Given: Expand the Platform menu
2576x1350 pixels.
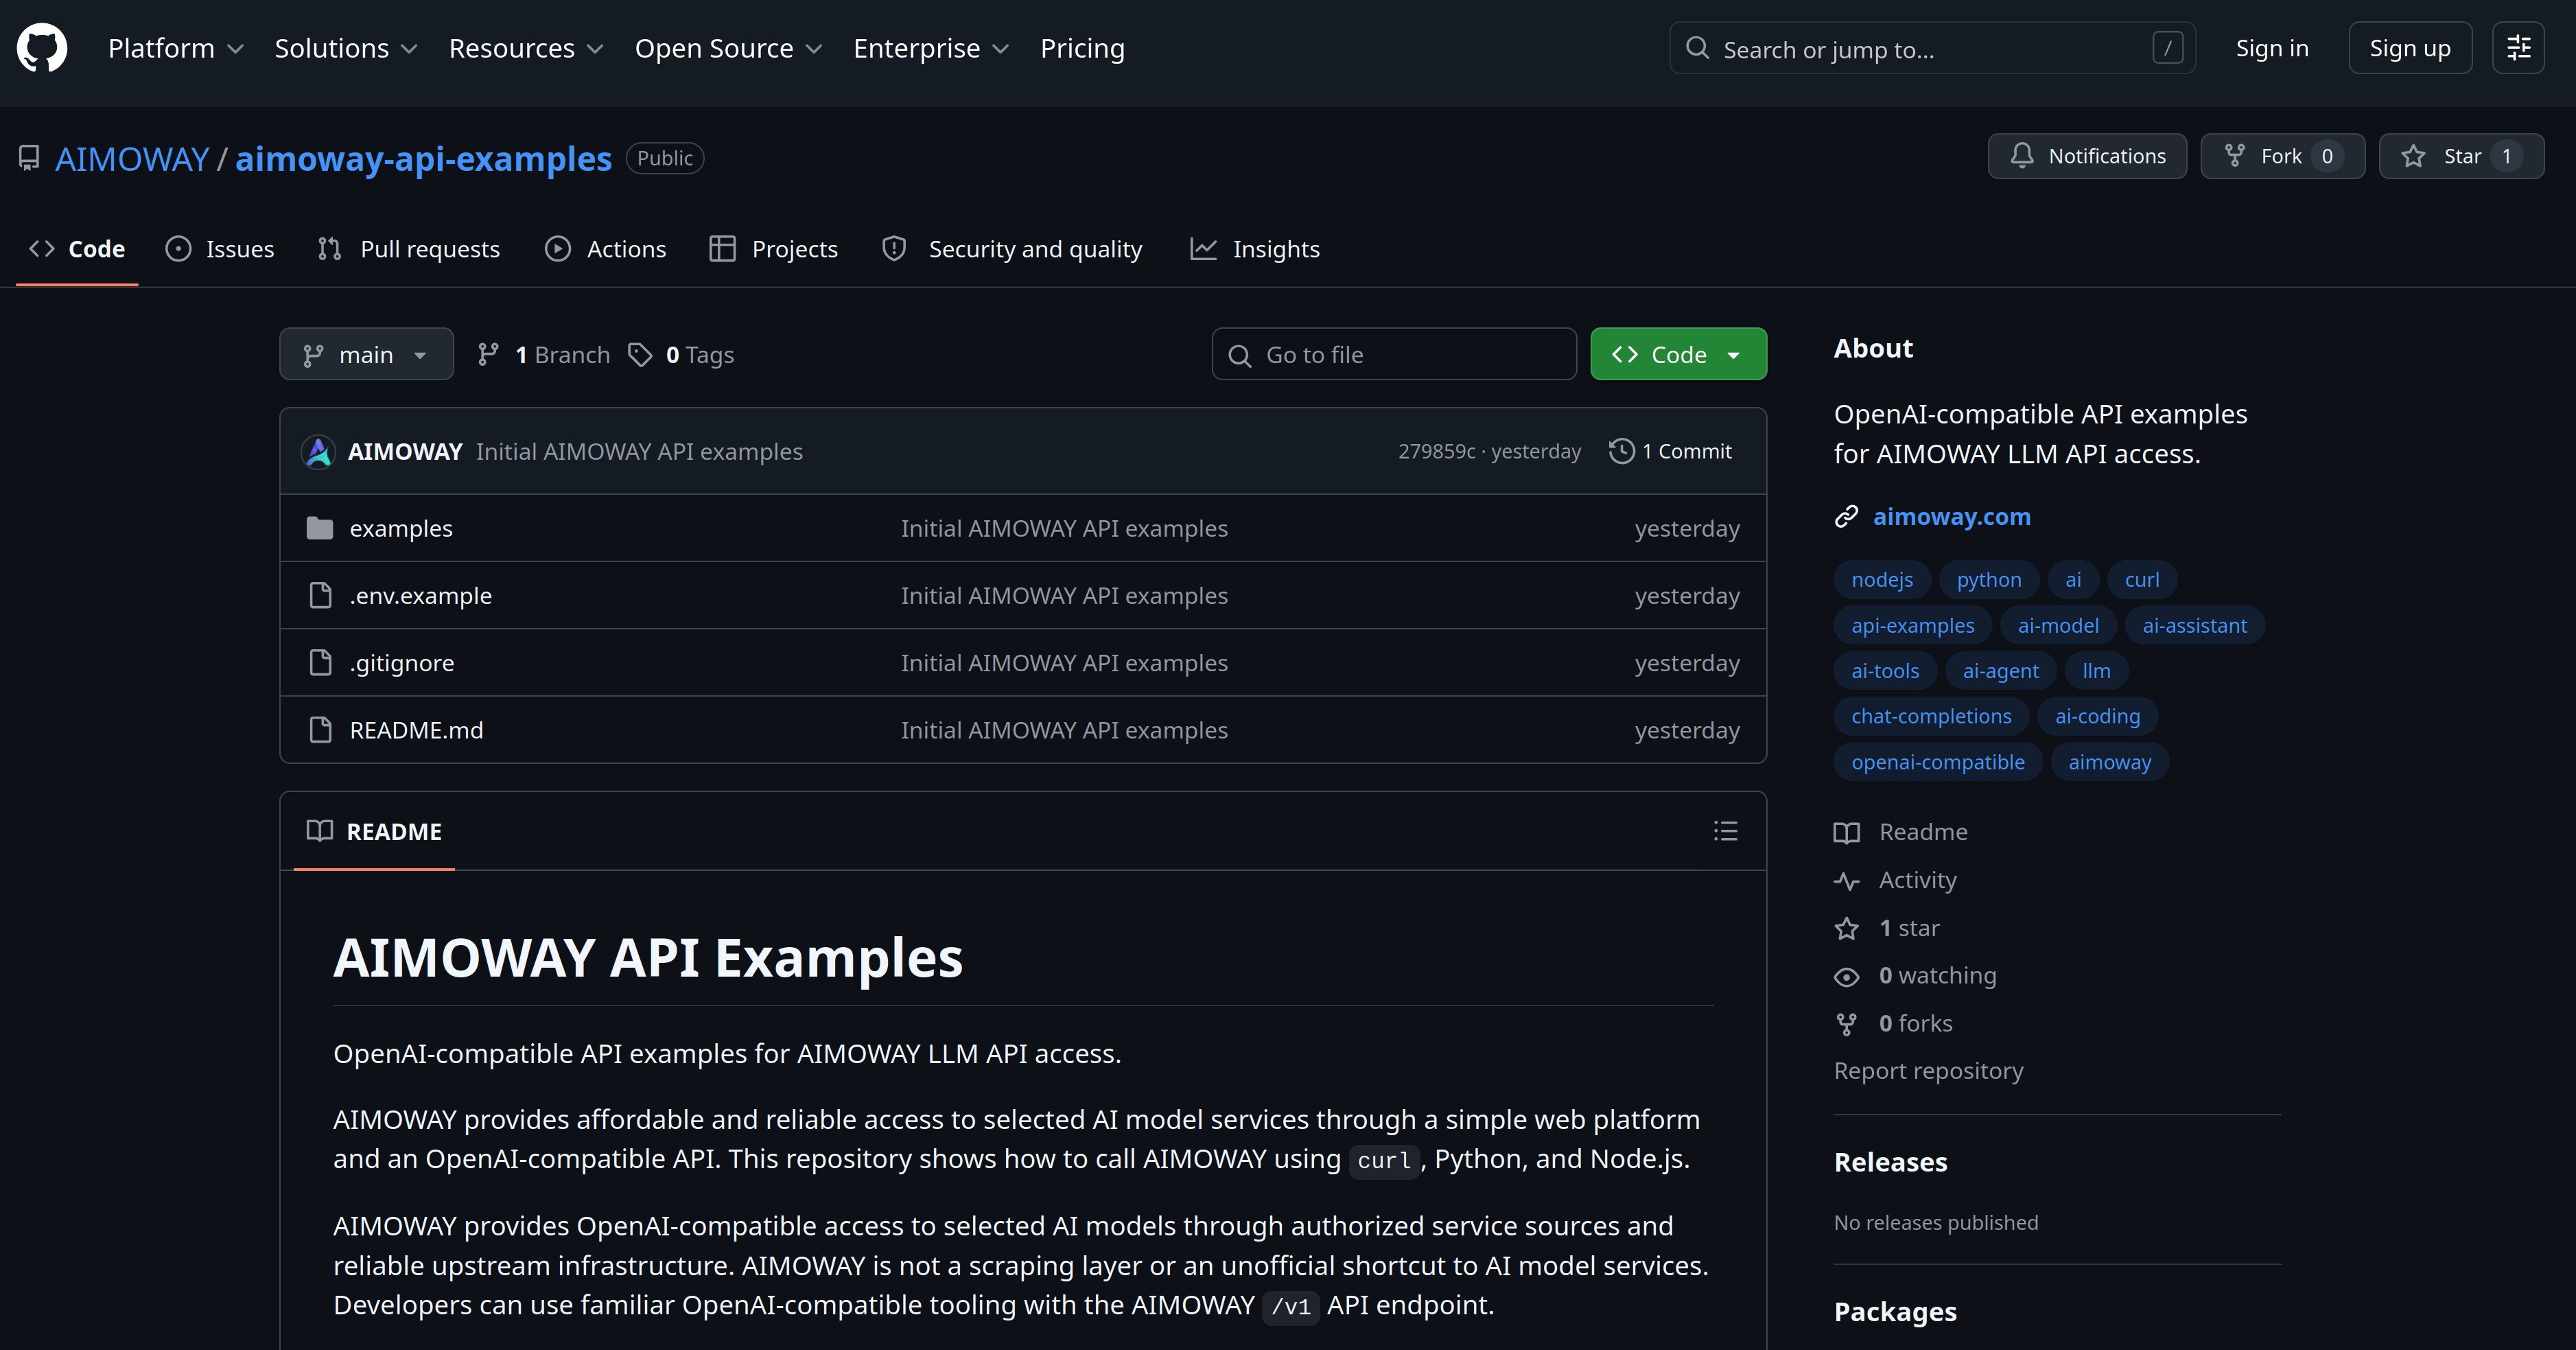Looking at the screenshot, I should pos(176,48).
